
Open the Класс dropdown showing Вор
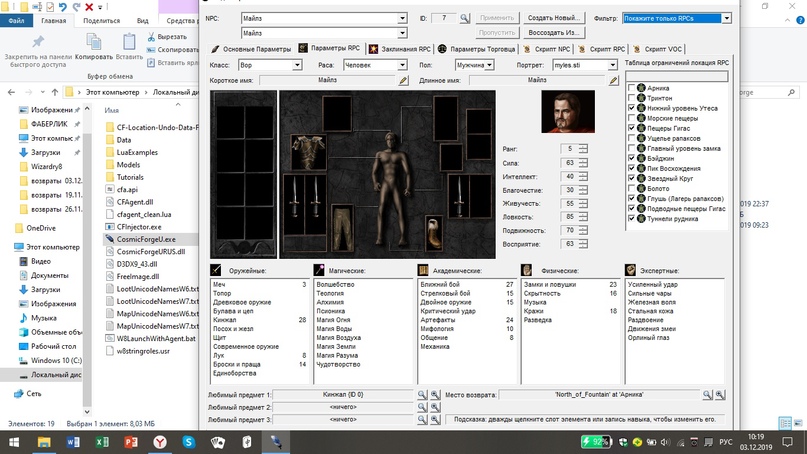tap(297, 65)
